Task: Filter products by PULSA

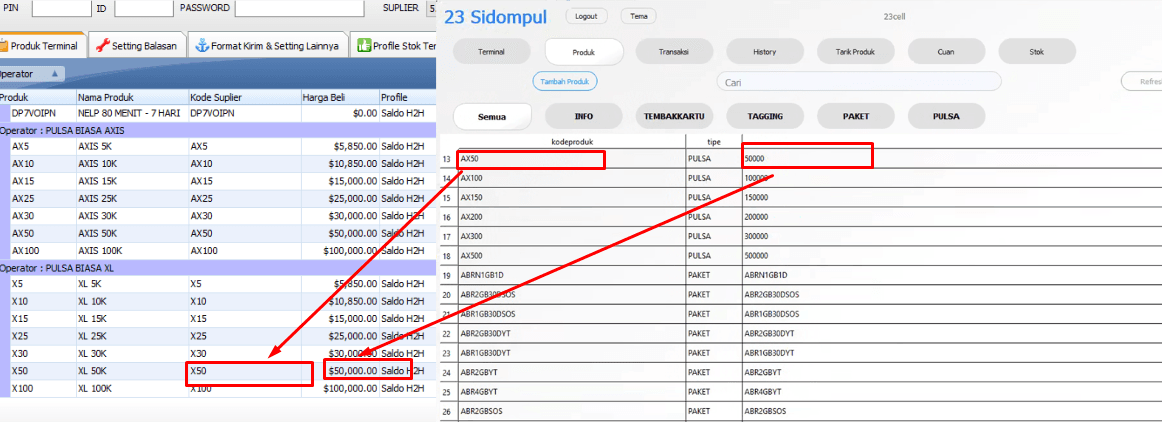Action: click(945, 116)
